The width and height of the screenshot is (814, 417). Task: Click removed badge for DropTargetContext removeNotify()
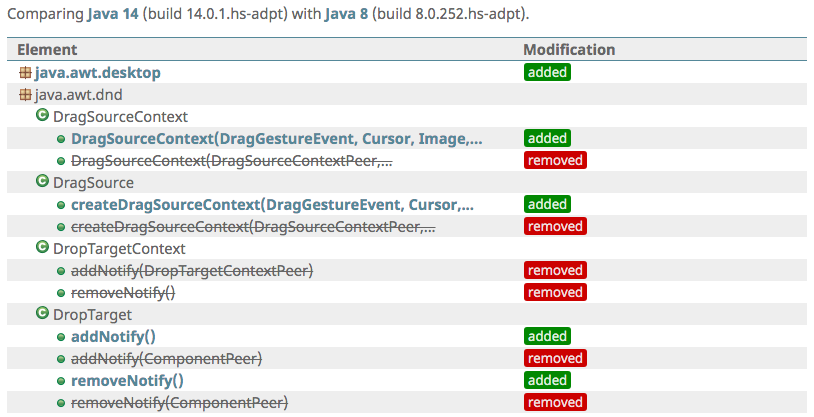555,292
